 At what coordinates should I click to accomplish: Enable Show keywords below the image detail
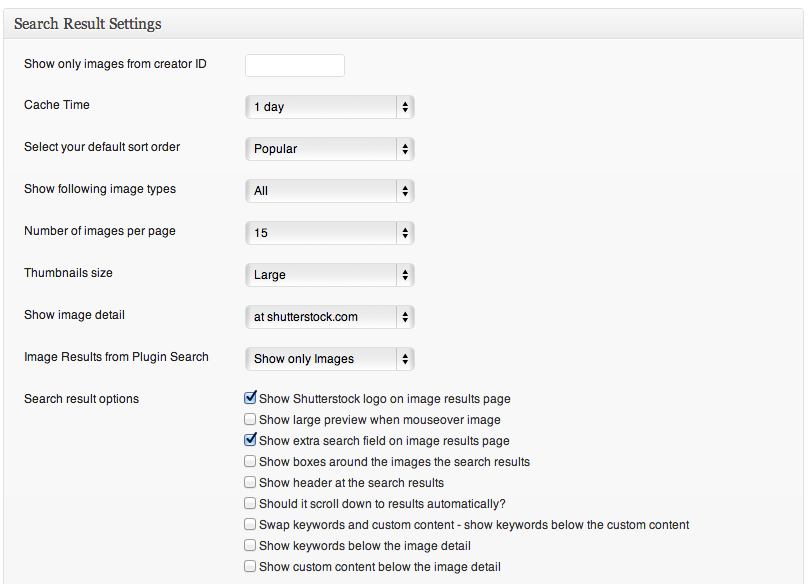250,545
